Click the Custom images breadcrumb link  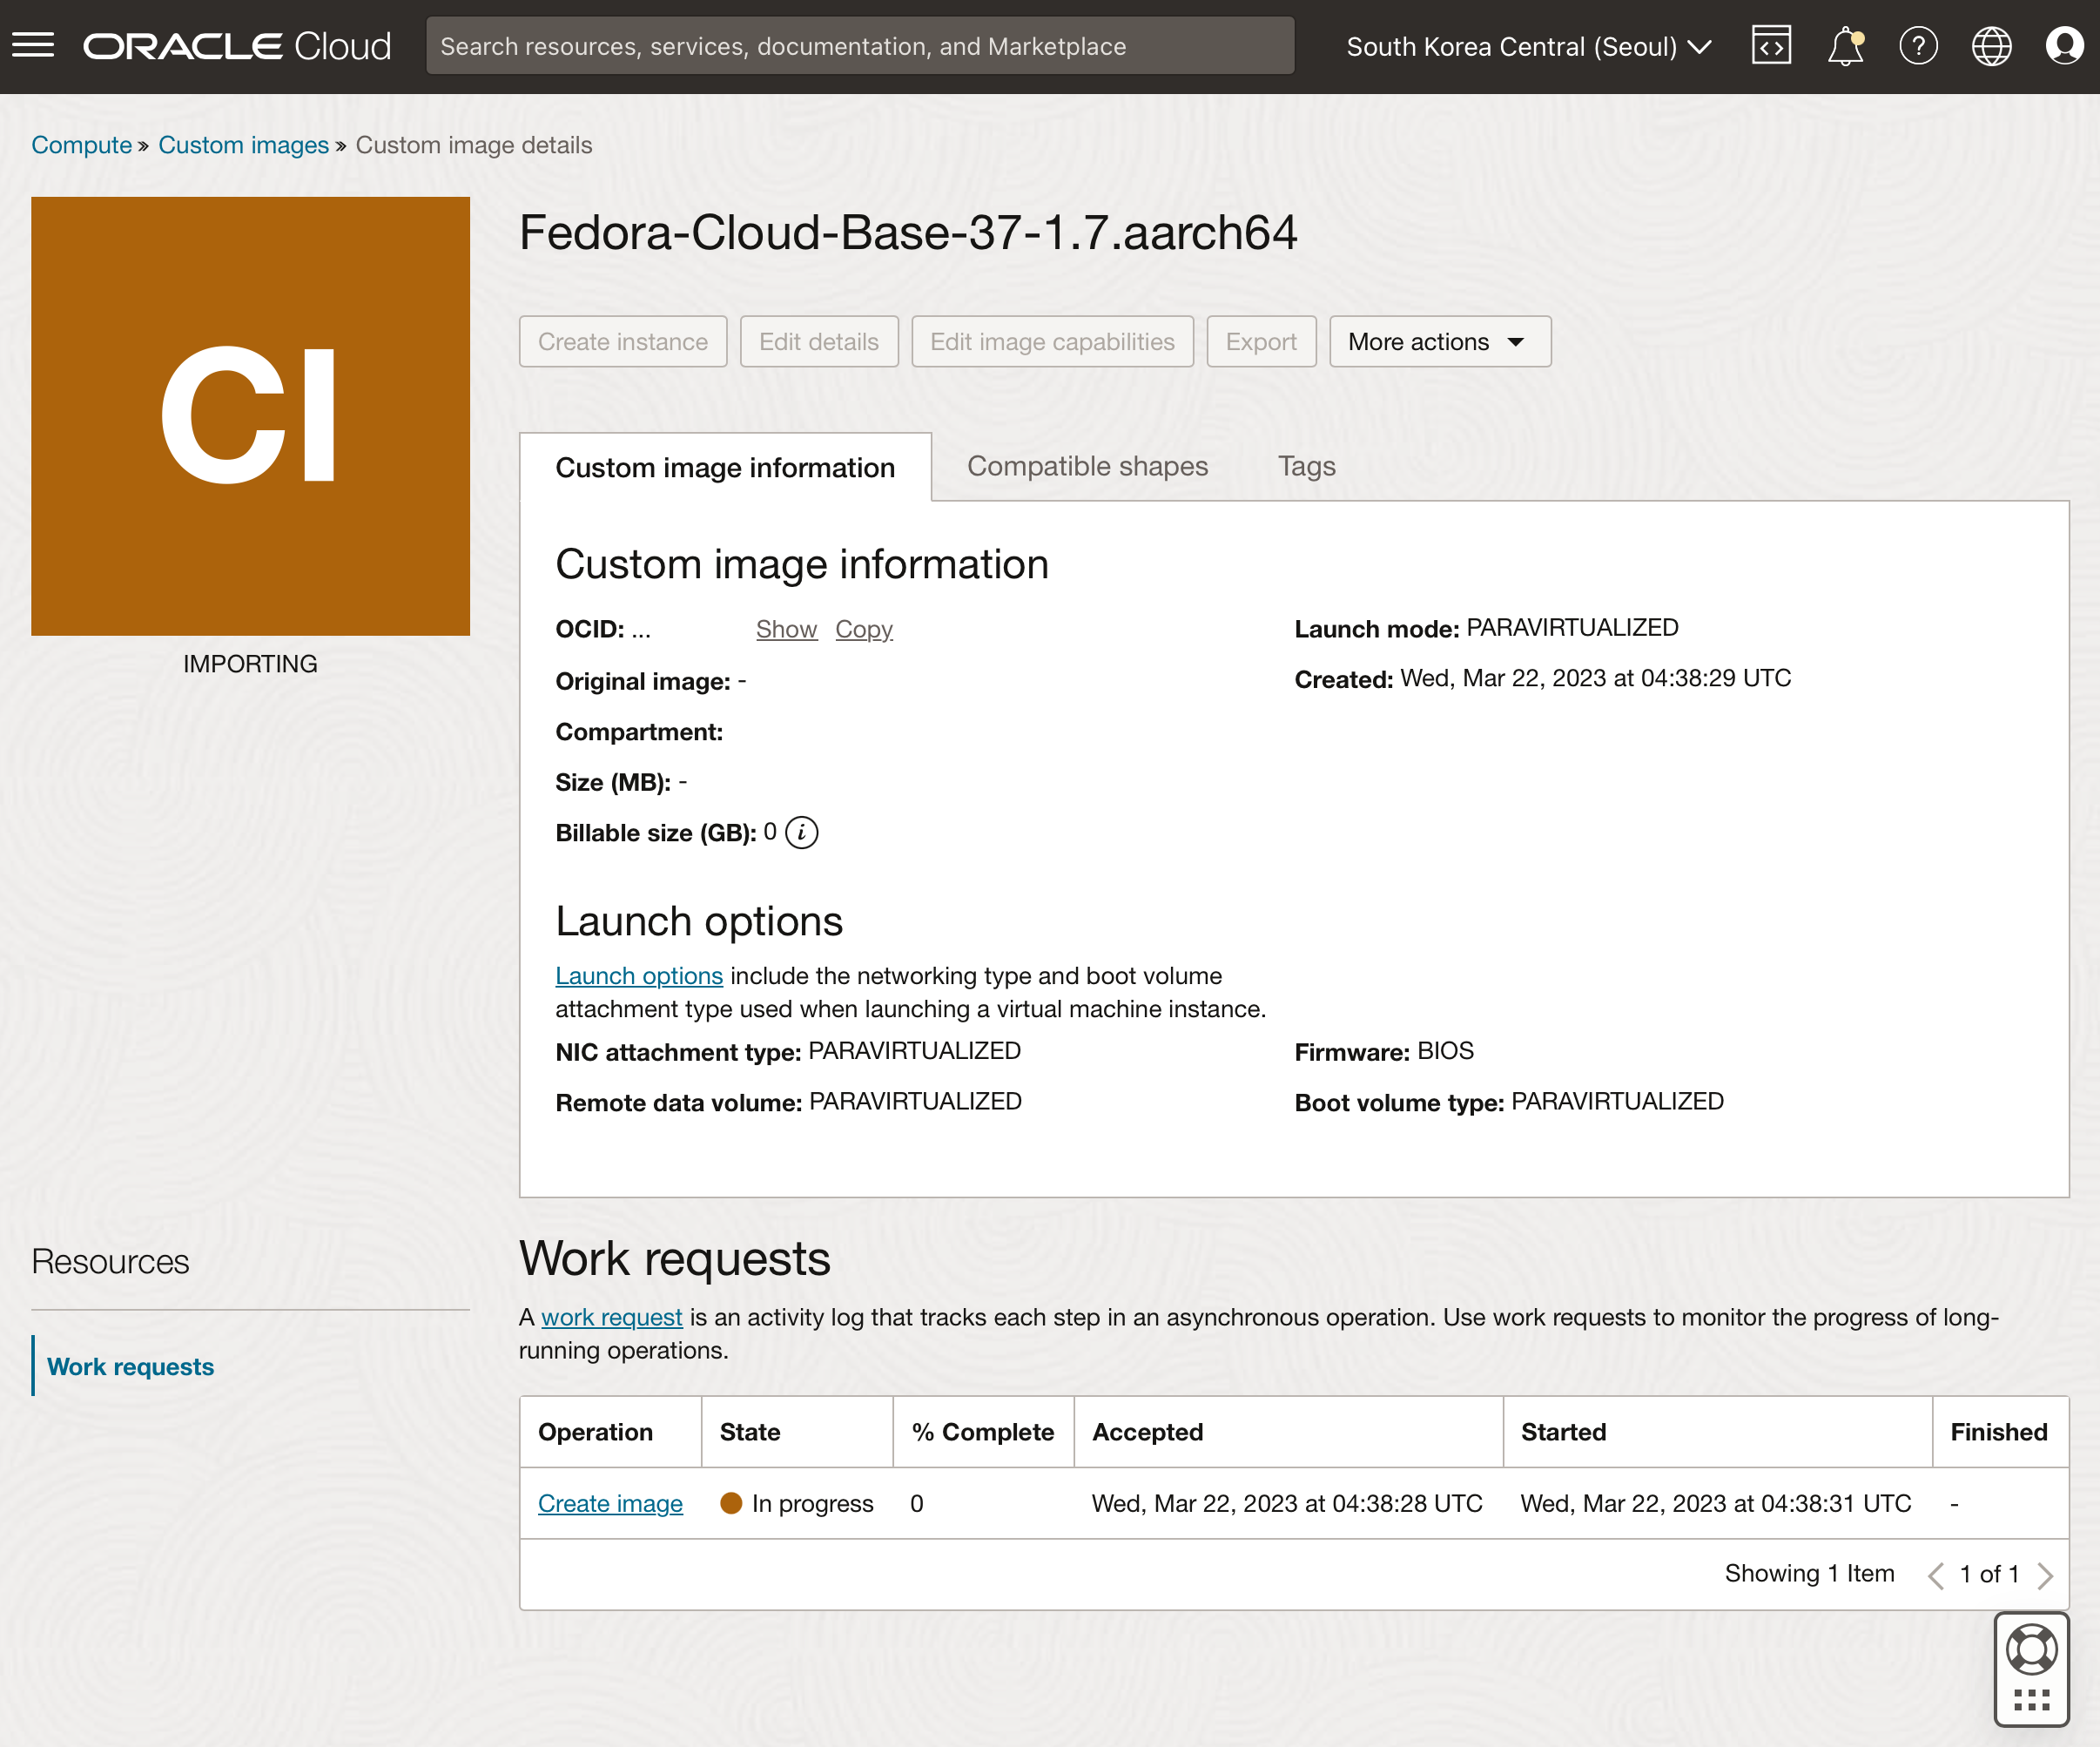243,145
